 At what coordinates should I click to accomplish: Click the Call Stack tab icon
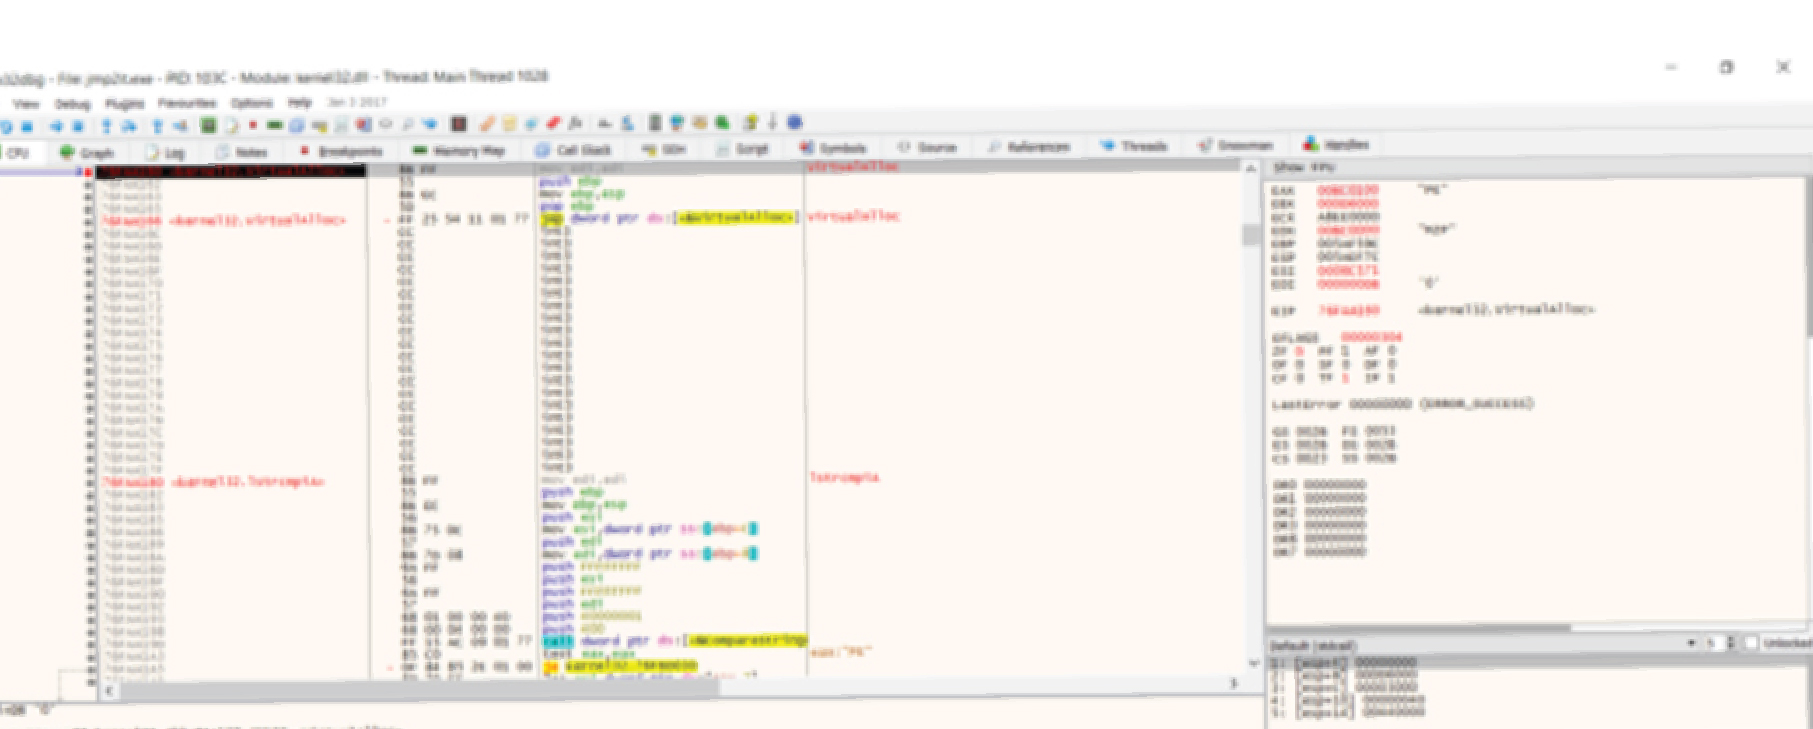(x=542, y=150)
